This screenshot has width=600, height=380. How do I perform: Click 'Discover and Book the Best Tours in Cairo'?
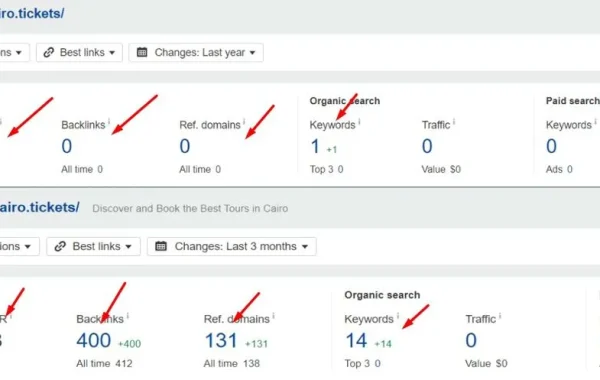coord(190,209)
